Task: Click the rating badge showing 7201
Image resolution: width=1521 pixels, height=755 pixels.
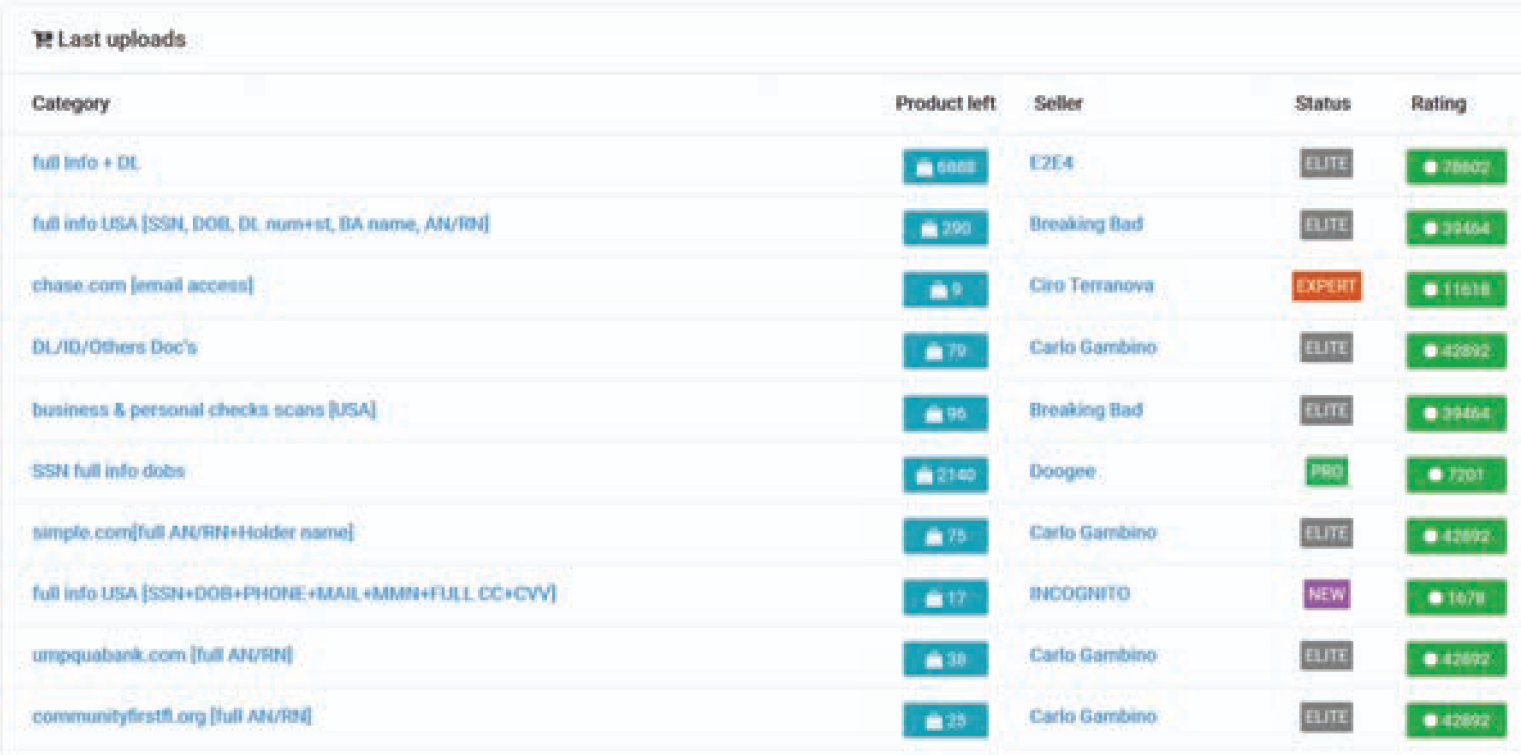Action: 1456,475
